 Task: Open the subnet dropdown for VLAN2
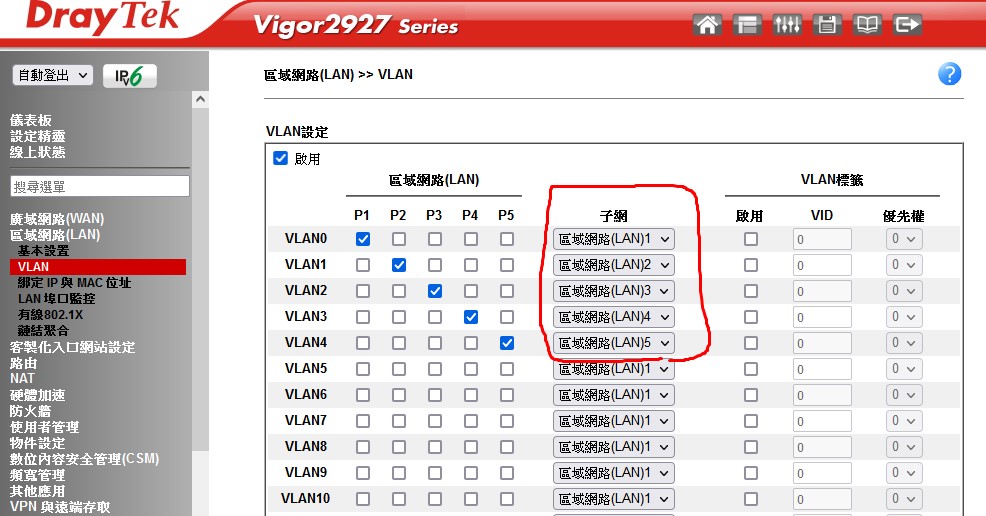(x=613, y=291)
